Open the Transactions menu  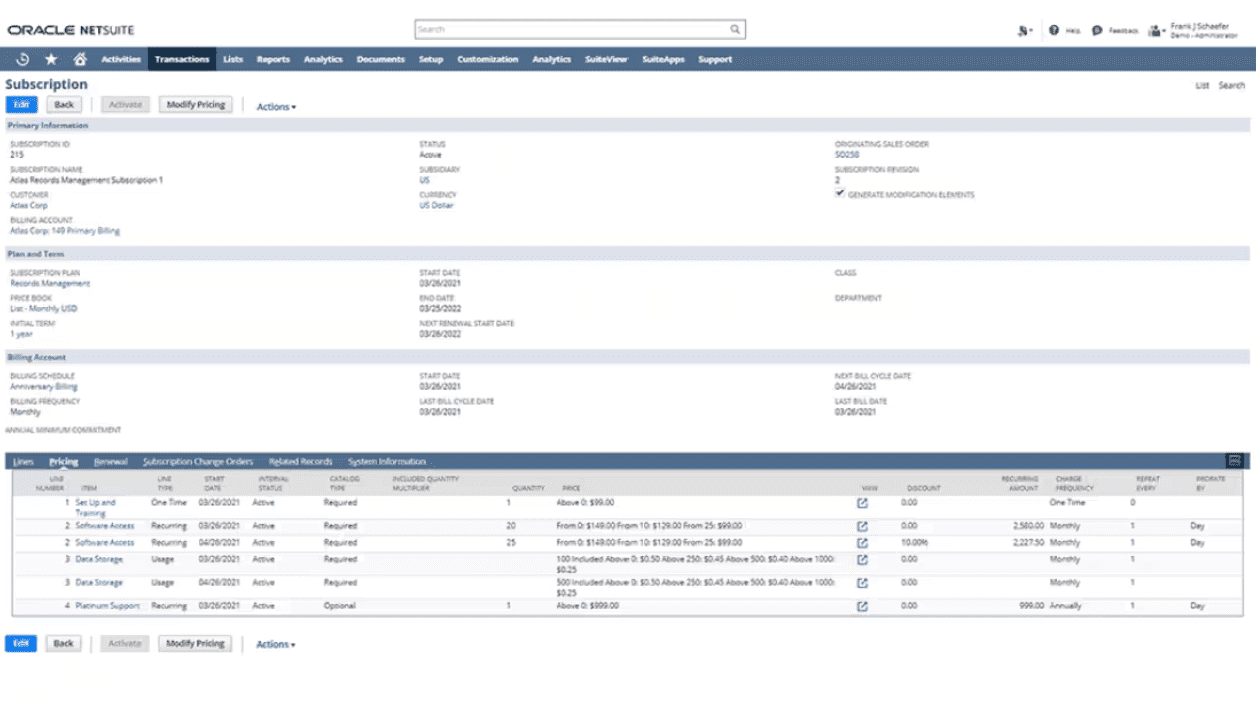(x=182, y=60)
